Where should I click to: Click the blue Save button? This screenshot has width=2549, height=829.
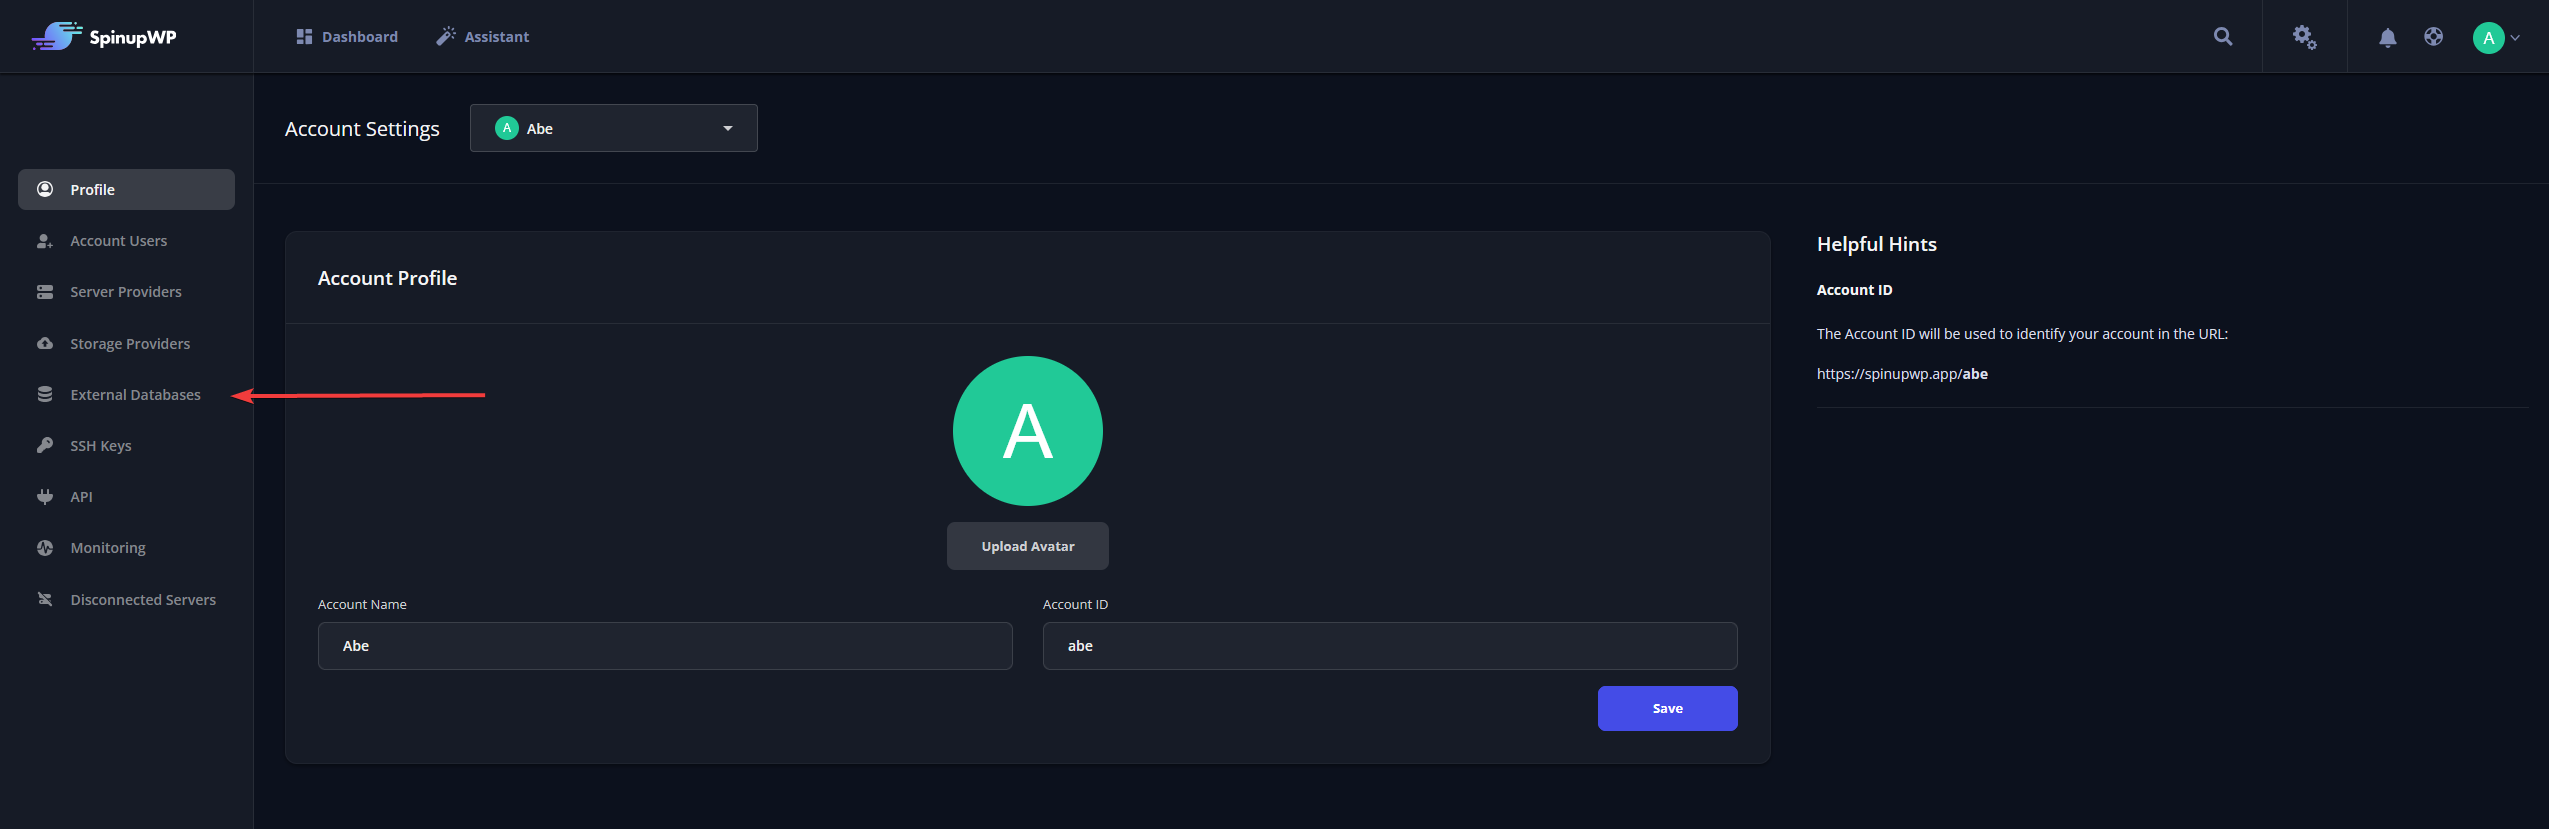click(x=1666, y=708)
